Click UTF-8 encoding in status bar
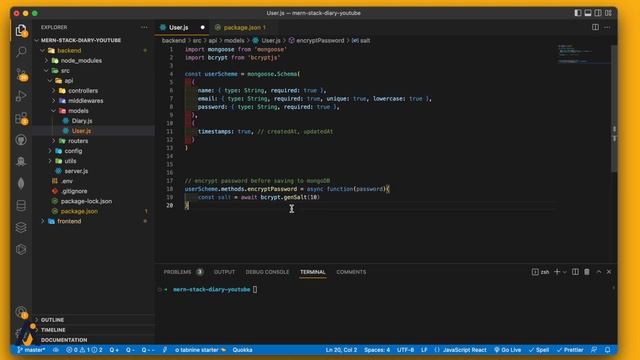 coord(405,350)
